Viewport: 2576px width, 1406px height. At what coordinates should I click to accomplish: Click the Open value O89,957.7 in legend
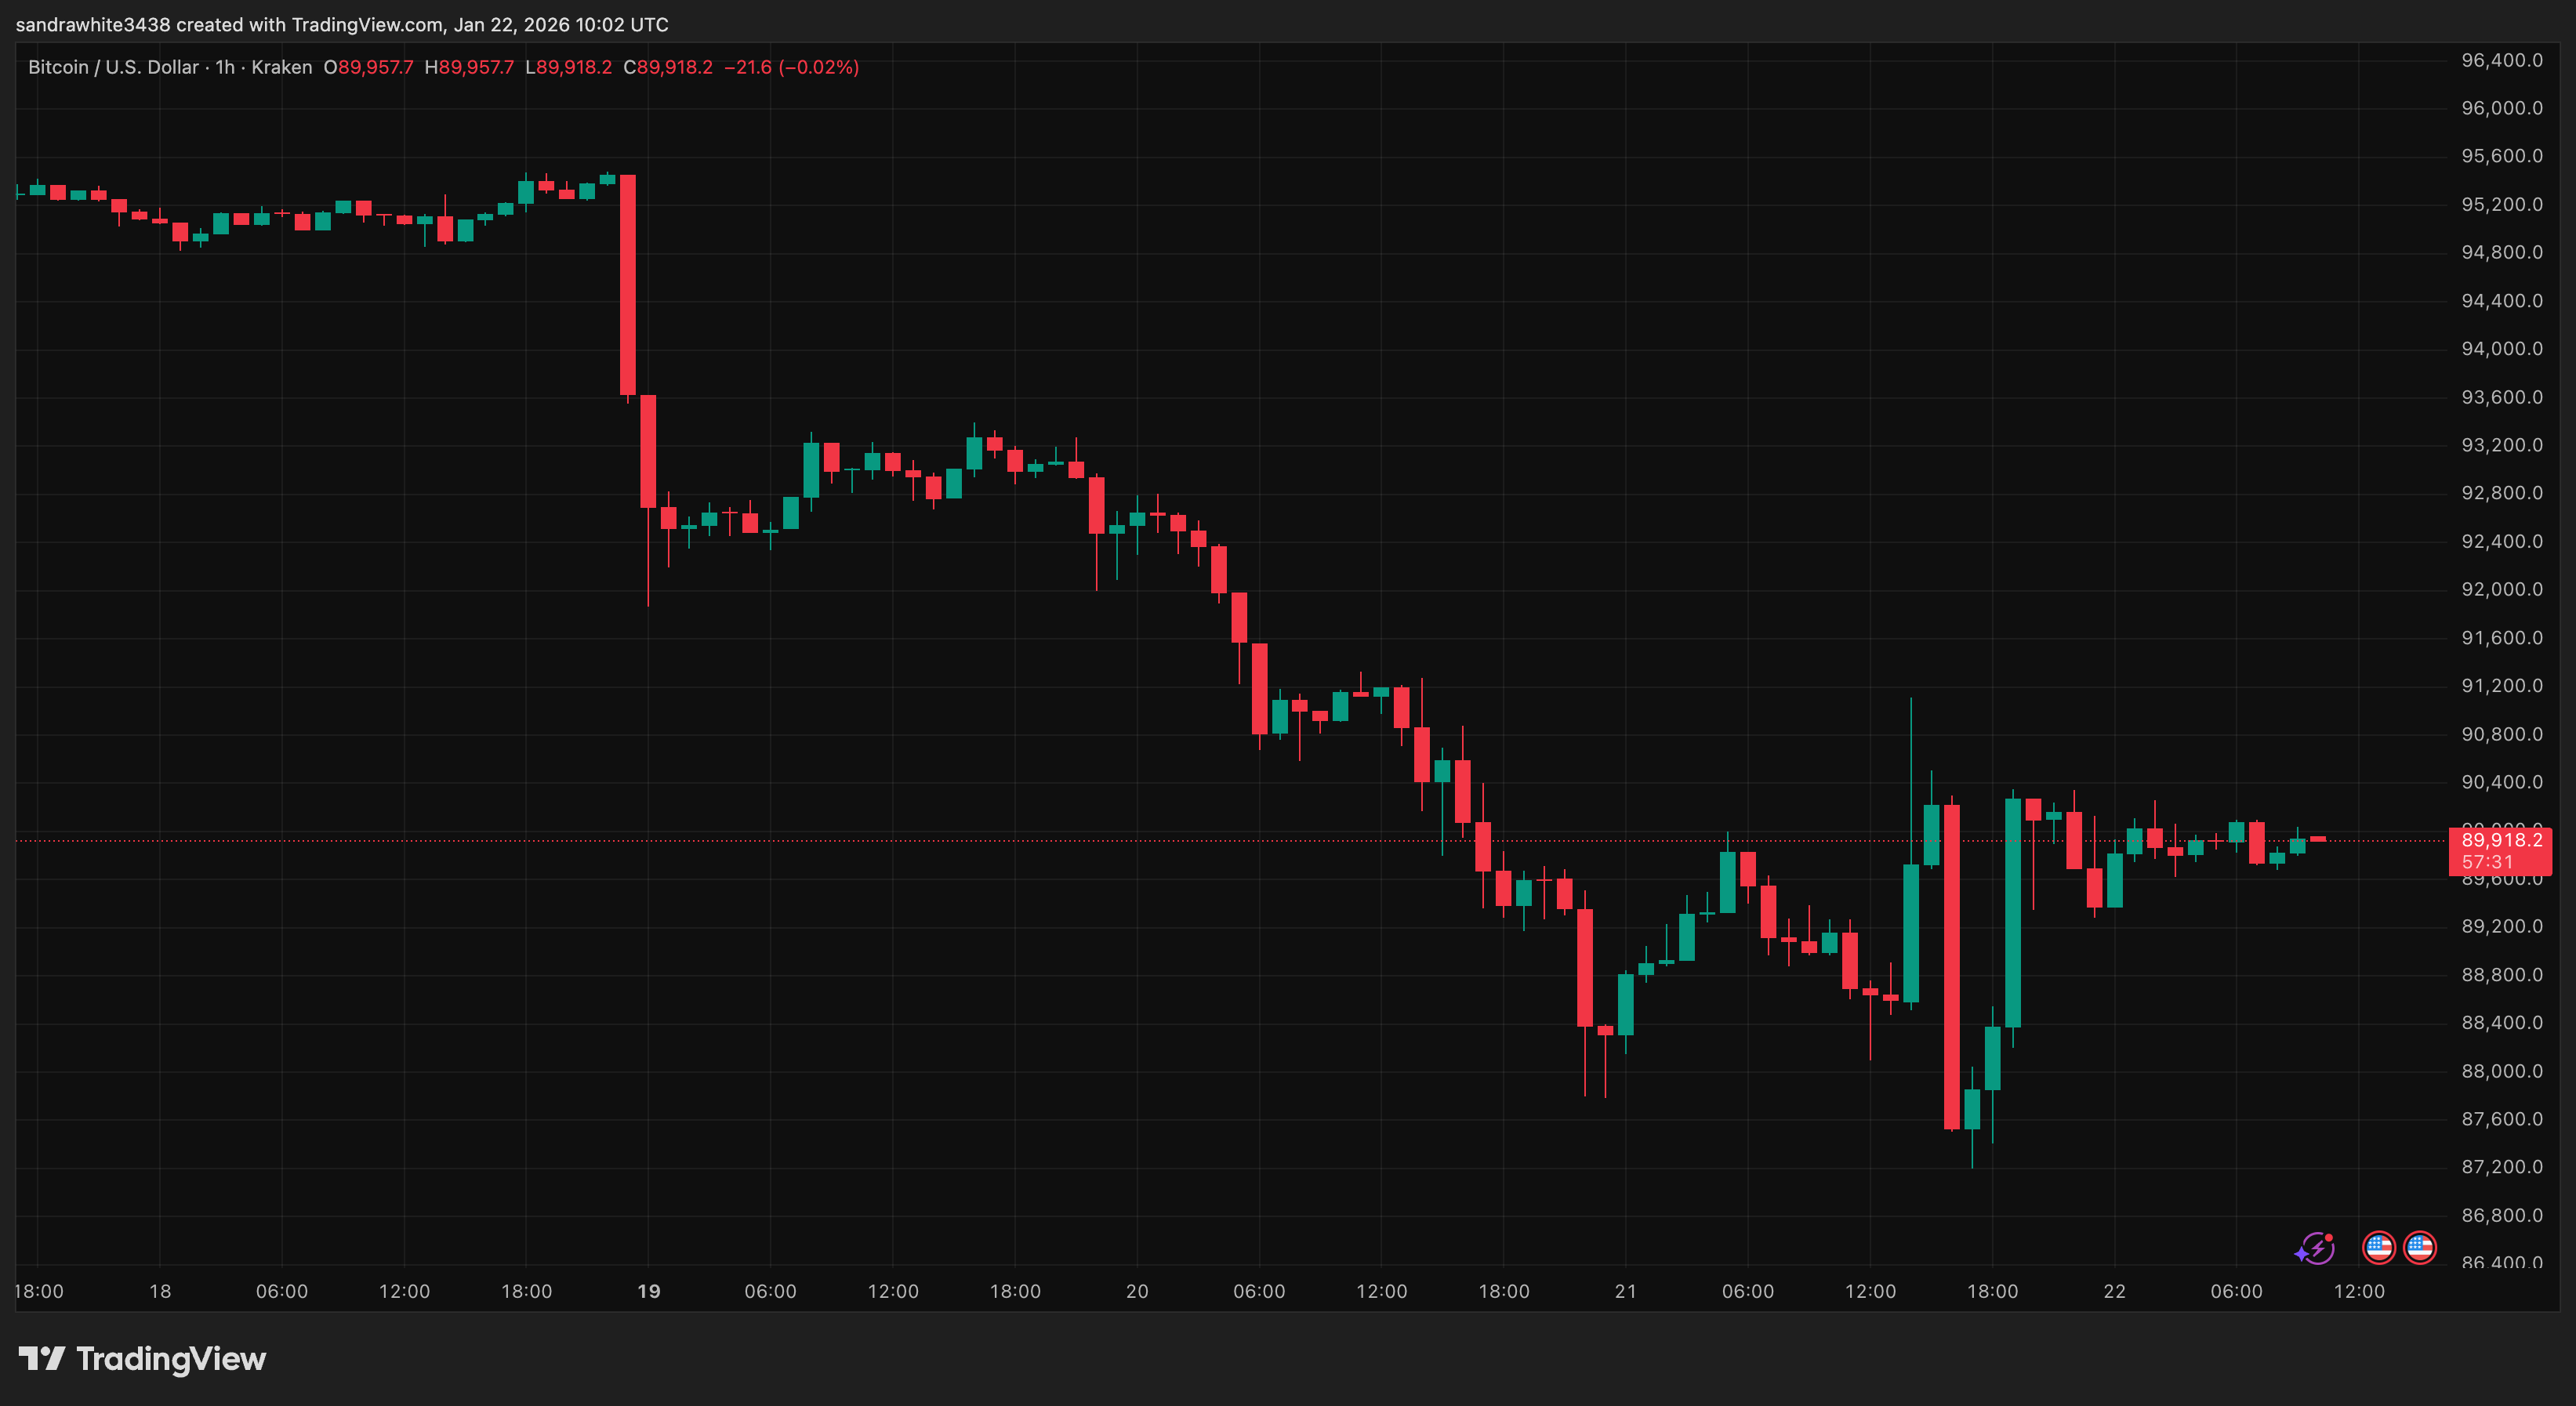click(368, 67)
